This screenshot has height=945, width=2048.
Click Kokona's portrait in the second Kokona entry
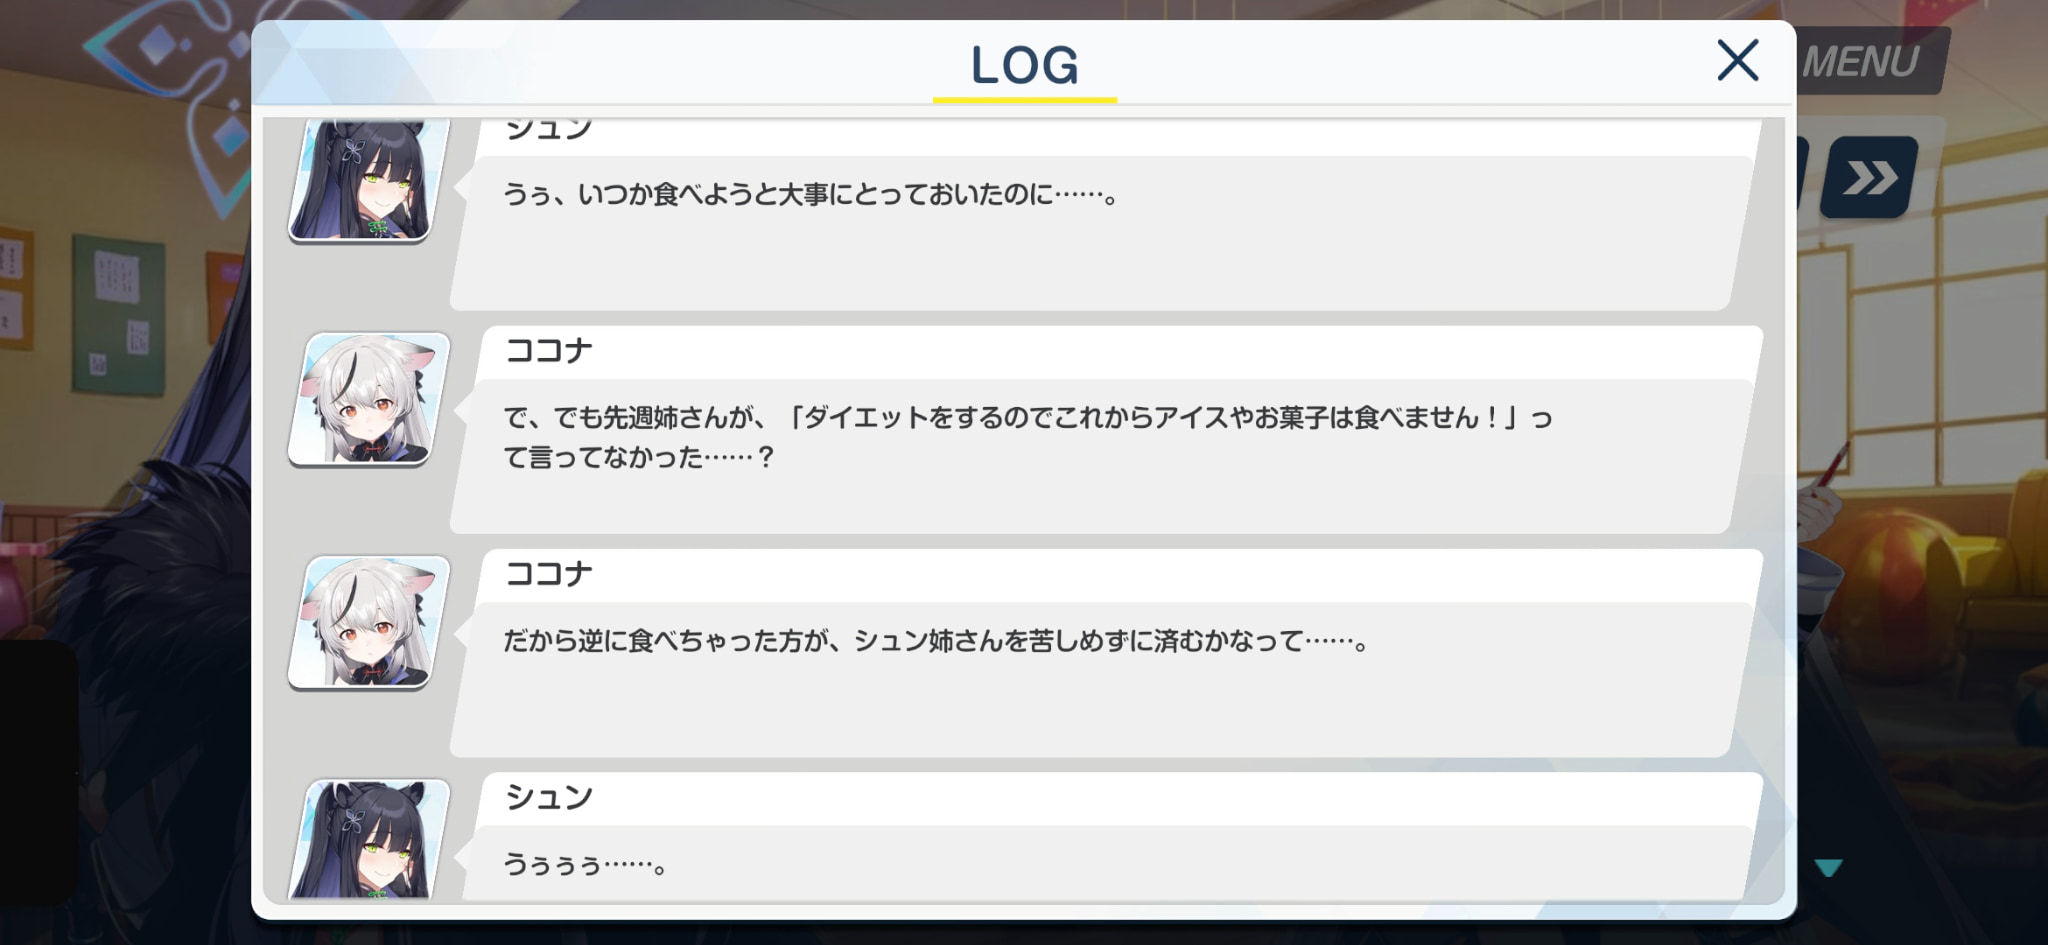369,622
